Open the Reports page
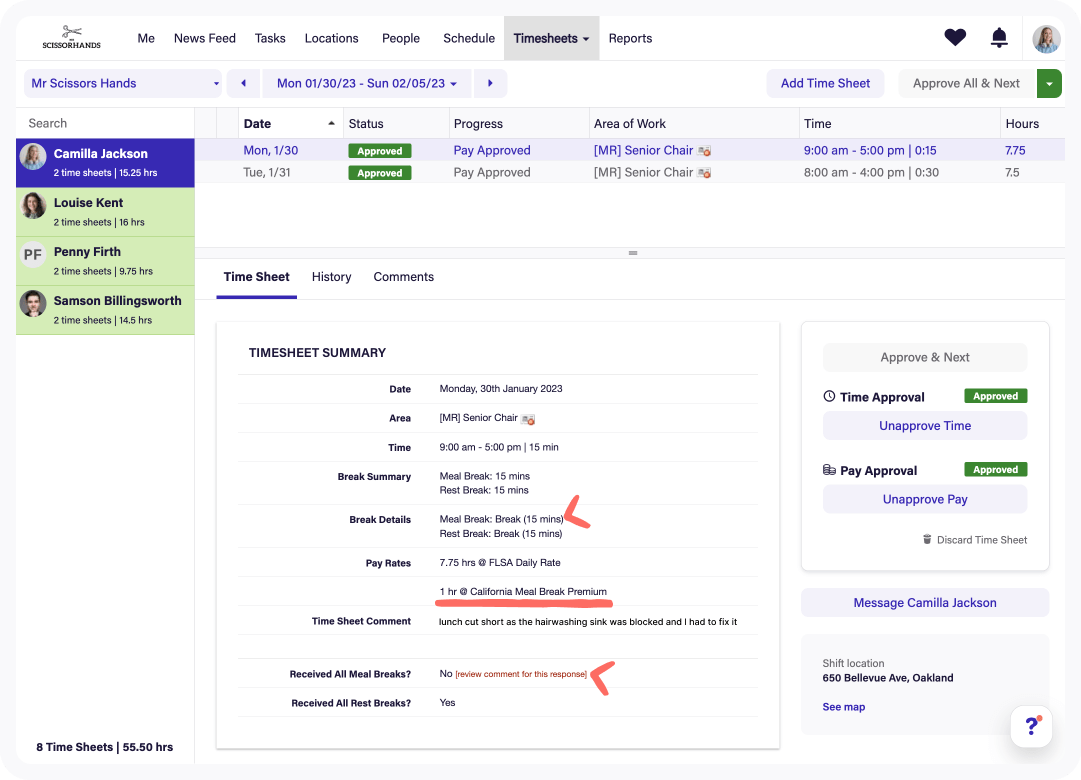Viewport: 1081px width, 780px height. click(630, 39)
